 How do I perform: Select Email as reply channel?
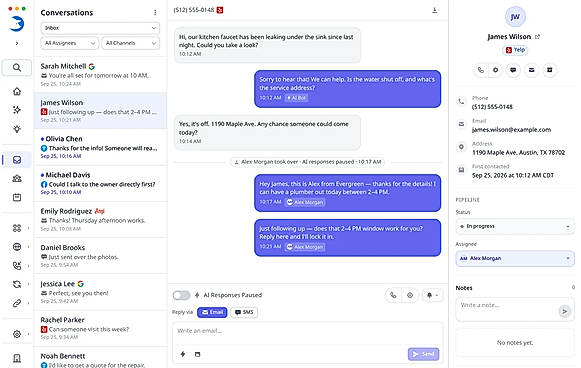click(212, 312)
